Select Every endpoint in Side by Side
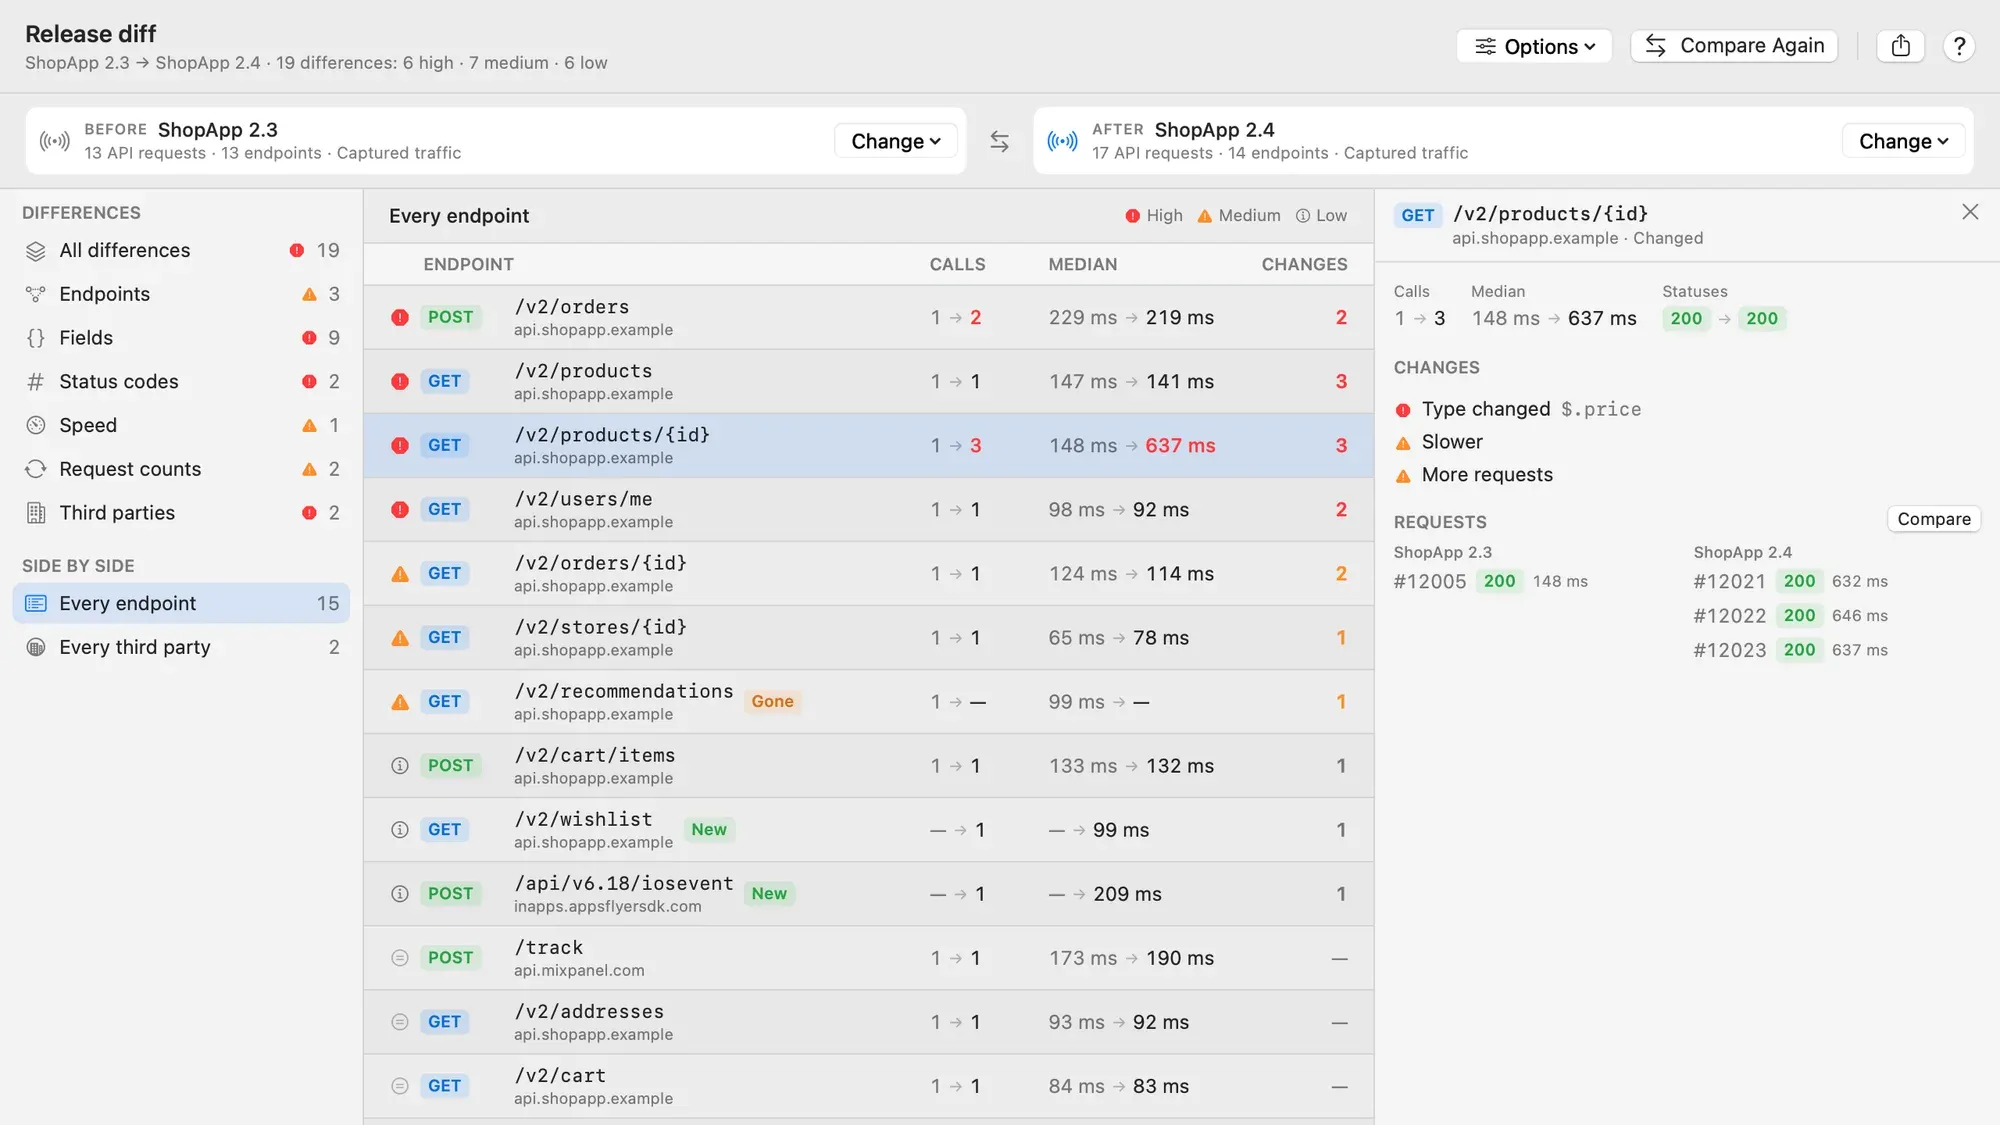 pyautogui.click(x=181, y=603)
